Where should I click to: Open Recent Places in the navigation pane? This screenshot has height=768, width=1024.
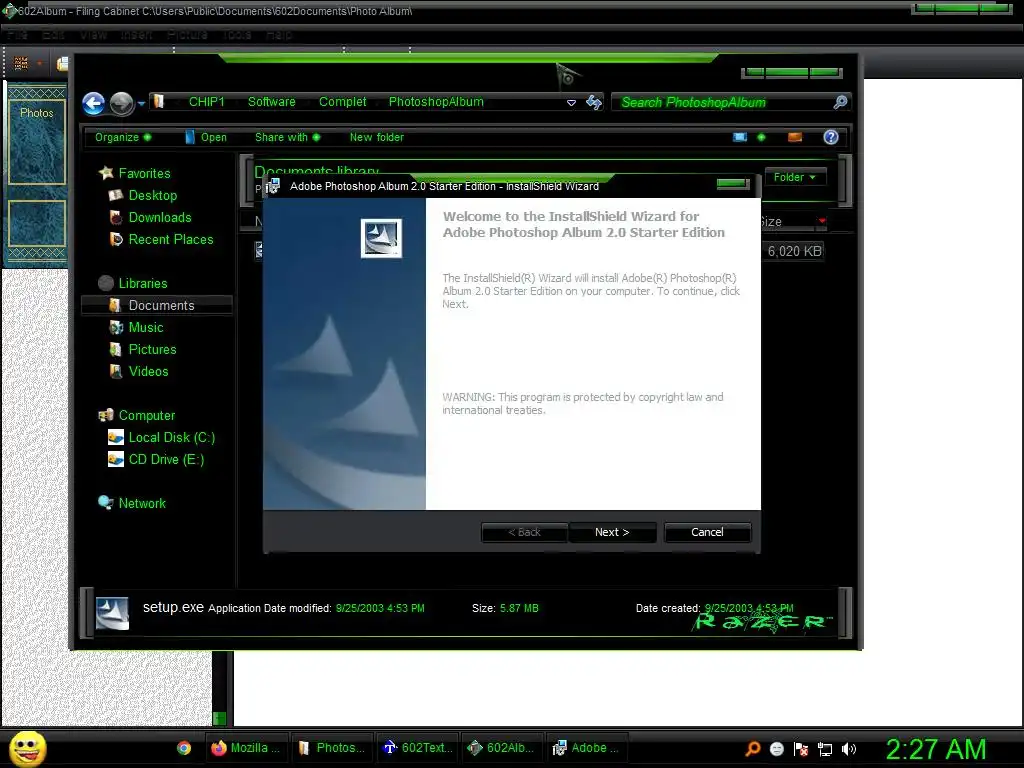point(171,240)
